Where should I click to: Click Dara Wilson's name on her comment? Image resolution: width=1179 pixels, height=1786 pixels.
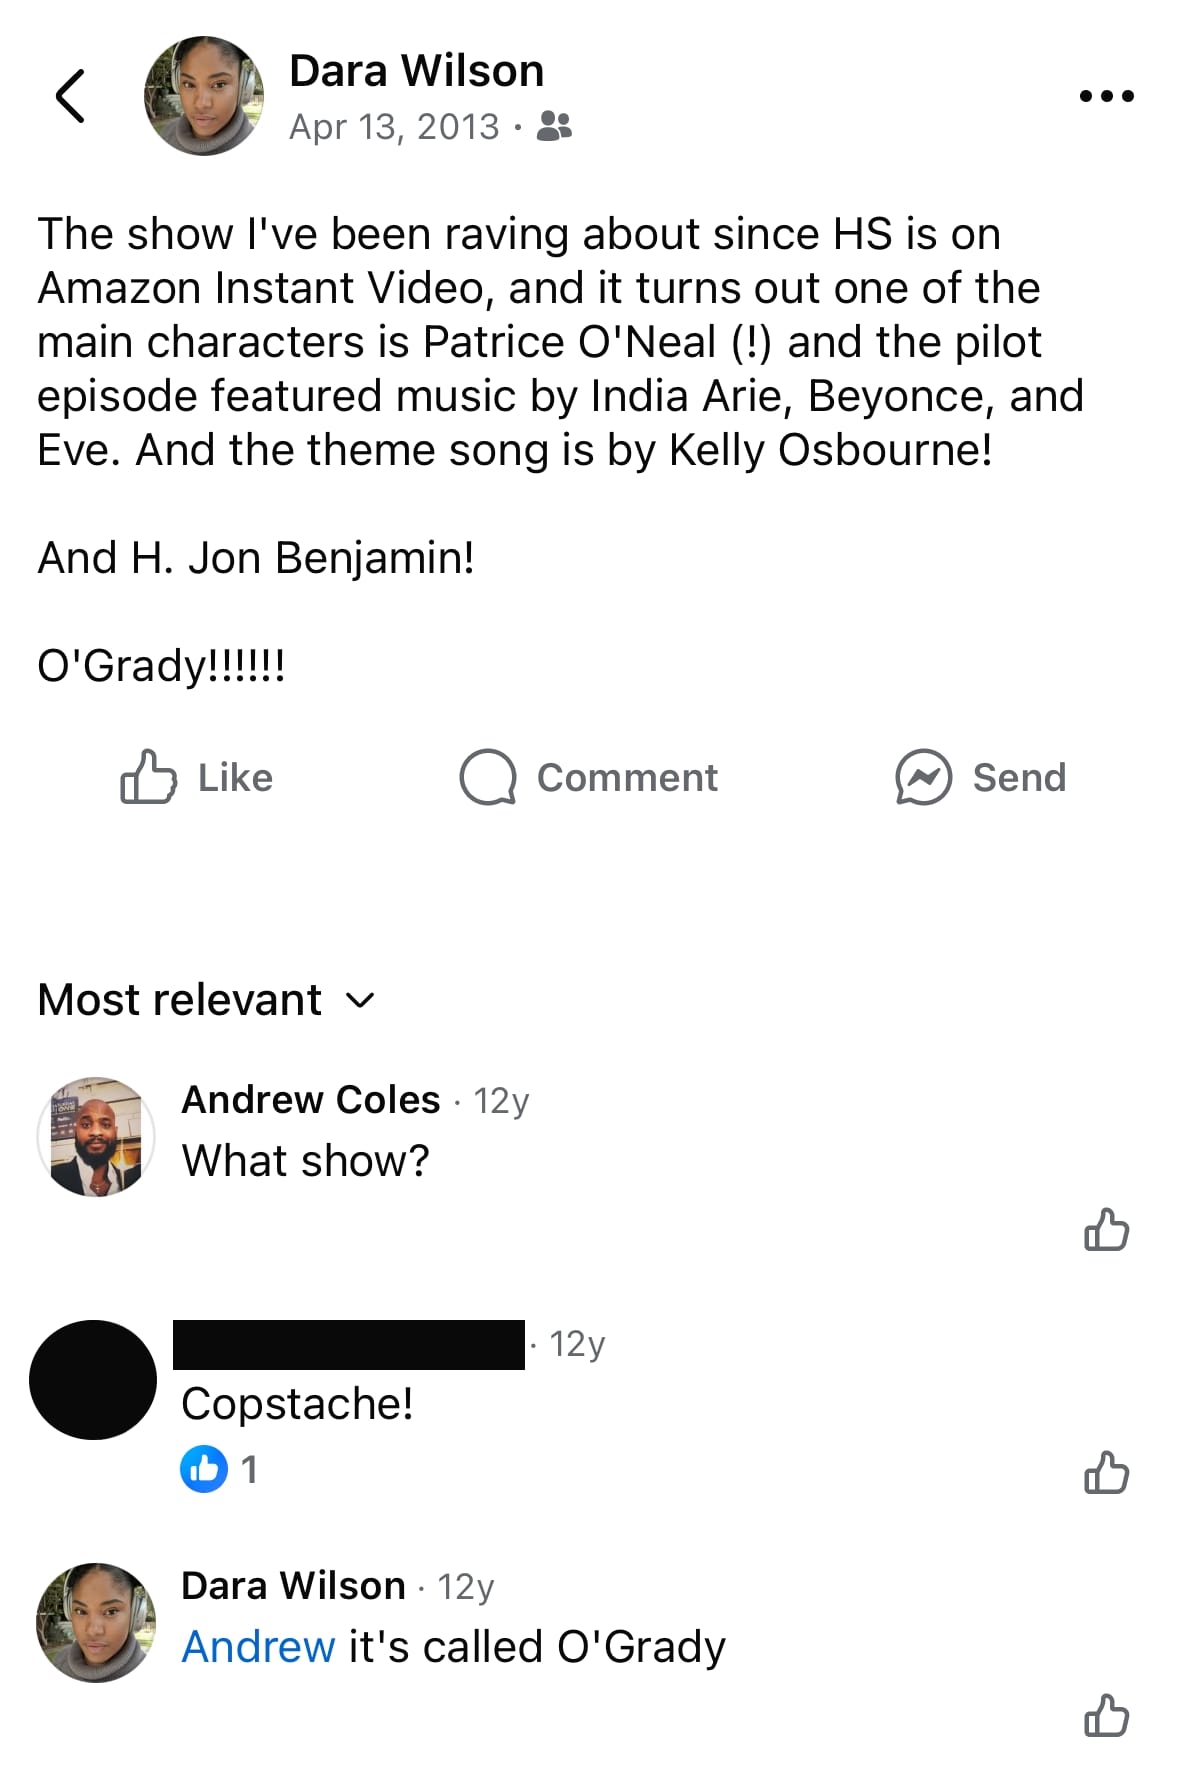coord(293,1586)
